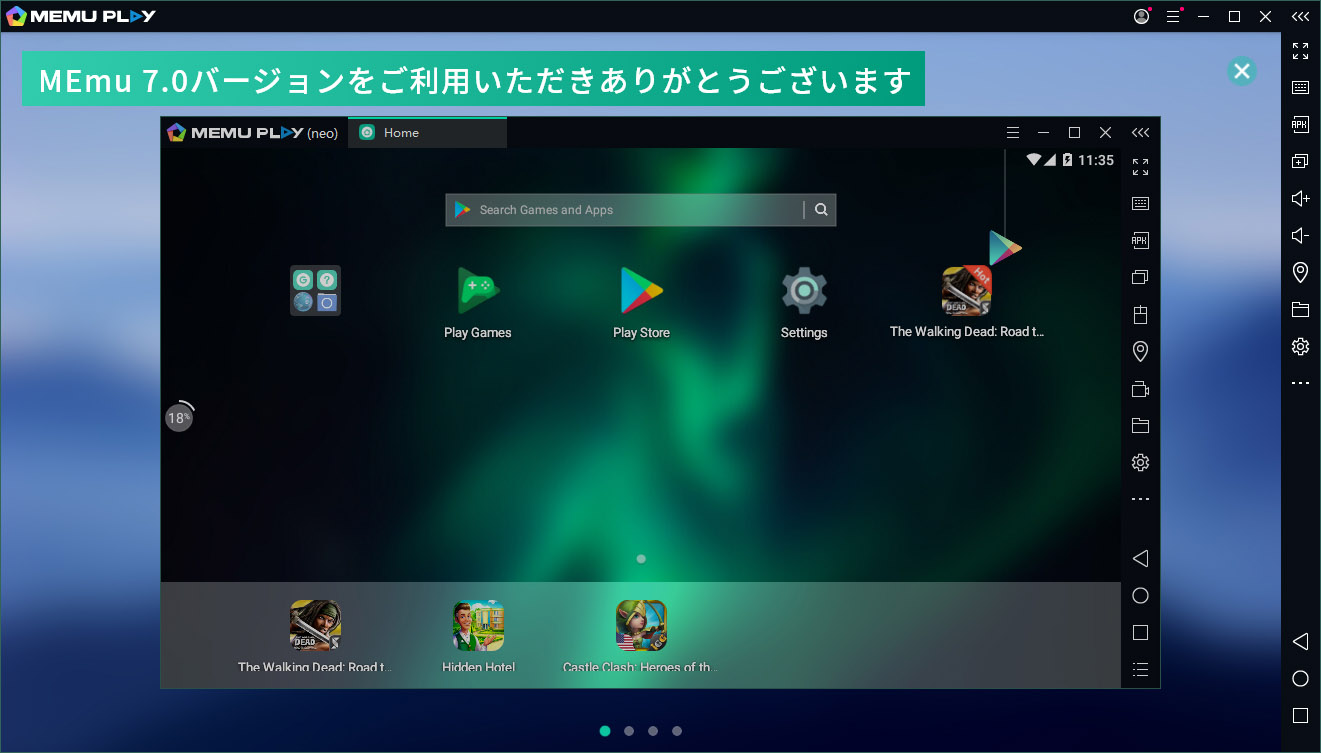Launch Play Games app
Viewport: 1321px width, 753px height.
(x=478, y=303)
